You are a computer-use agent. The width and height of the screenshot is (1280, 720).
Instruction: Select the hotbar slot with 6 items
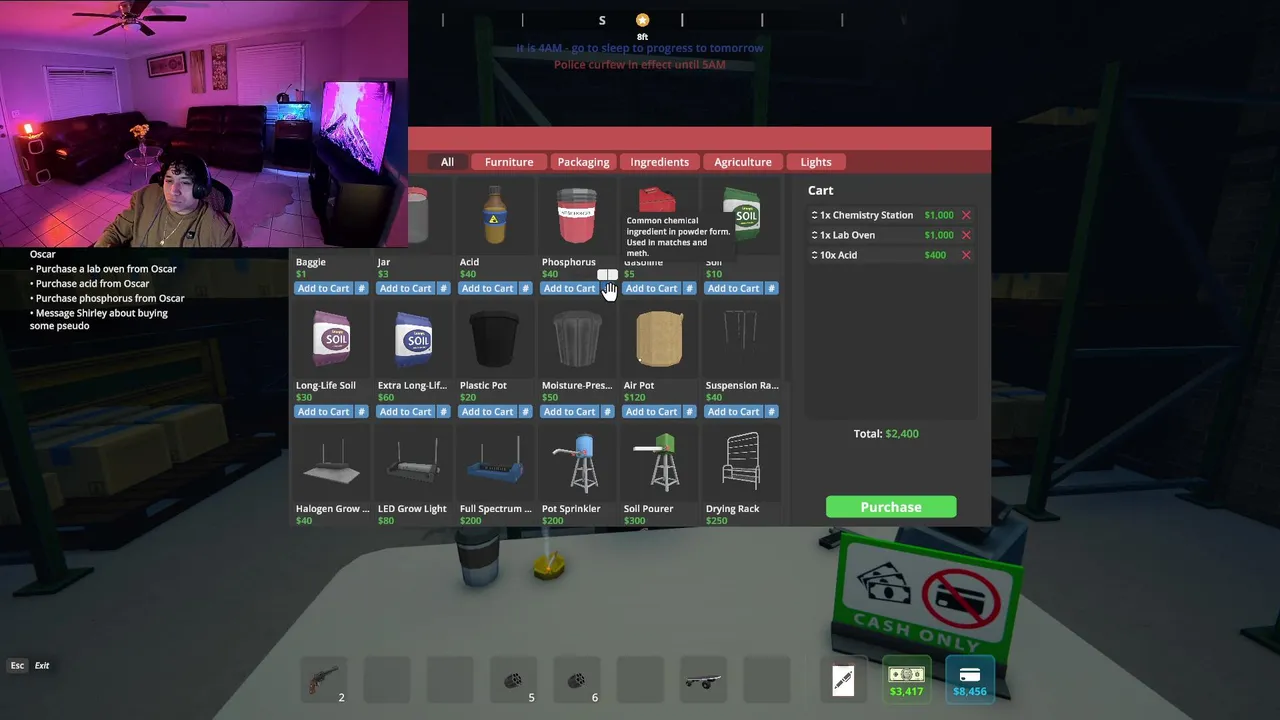click(x=577, y=680)
